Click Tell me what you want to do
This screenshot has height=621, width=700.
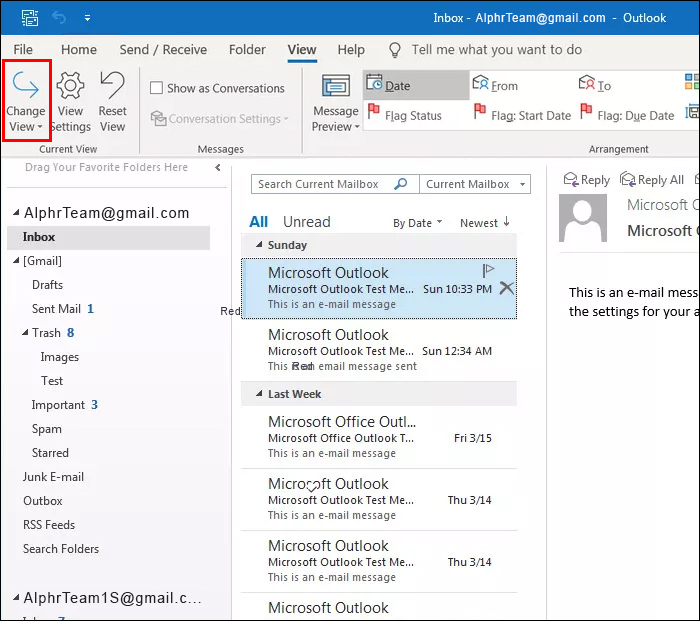(496, 49)
